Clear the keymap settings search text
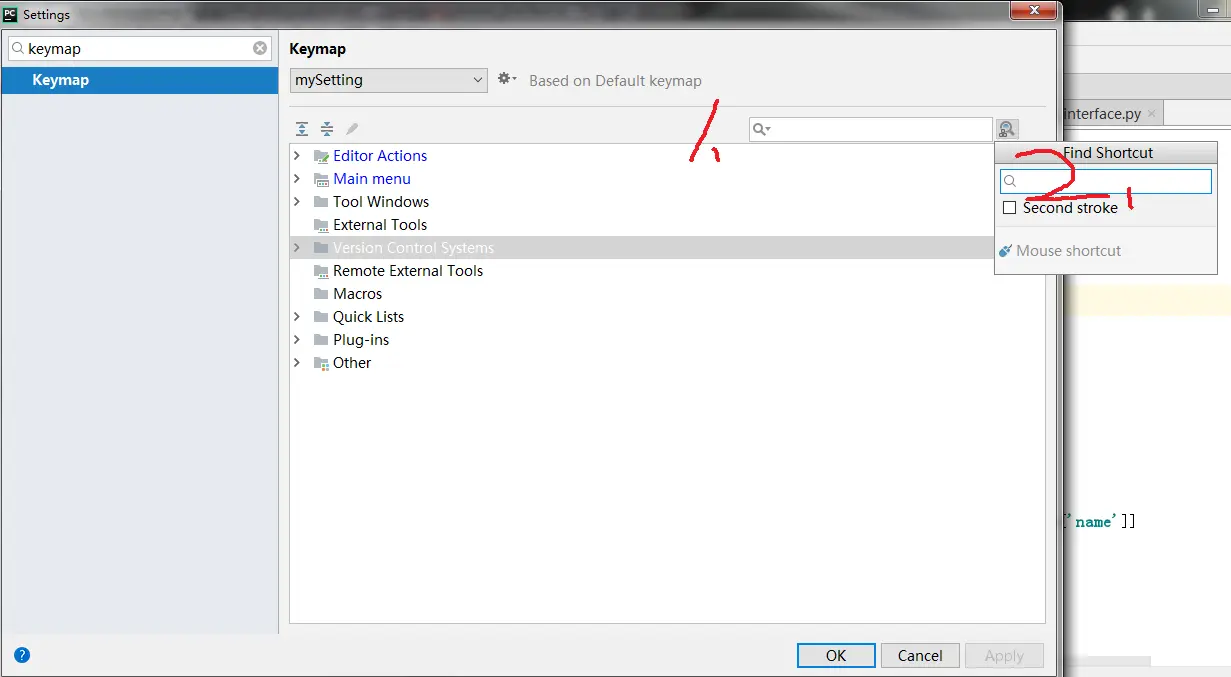 [x=260, y=48]
